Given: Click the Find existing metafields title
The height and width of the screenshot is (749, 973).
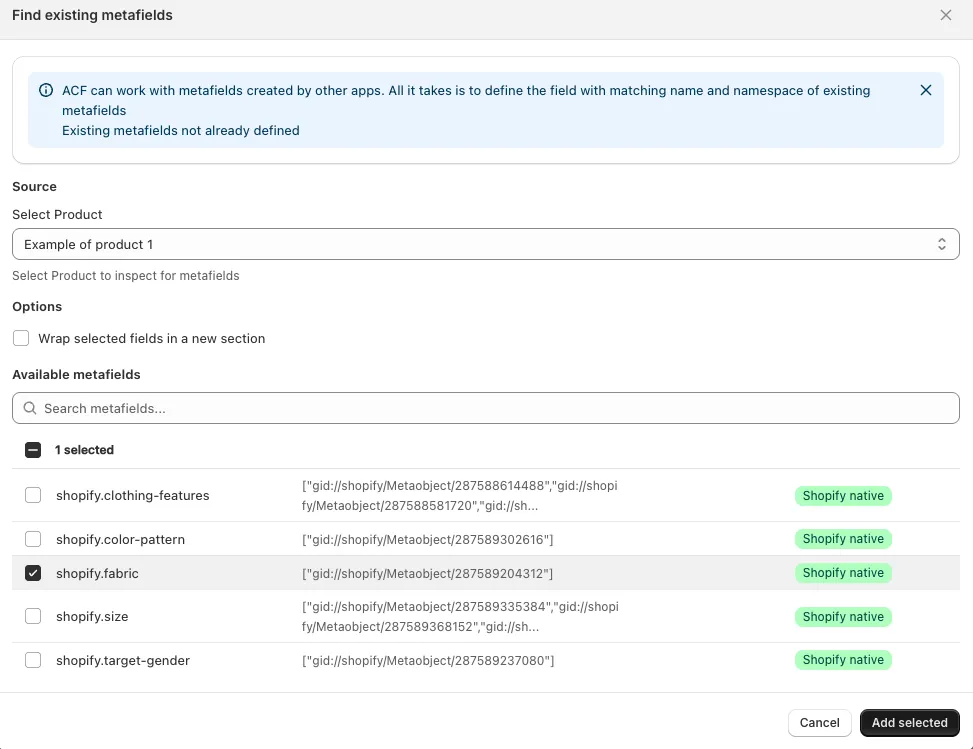Looking at the screenshot, I should click(x=92, y=15).
